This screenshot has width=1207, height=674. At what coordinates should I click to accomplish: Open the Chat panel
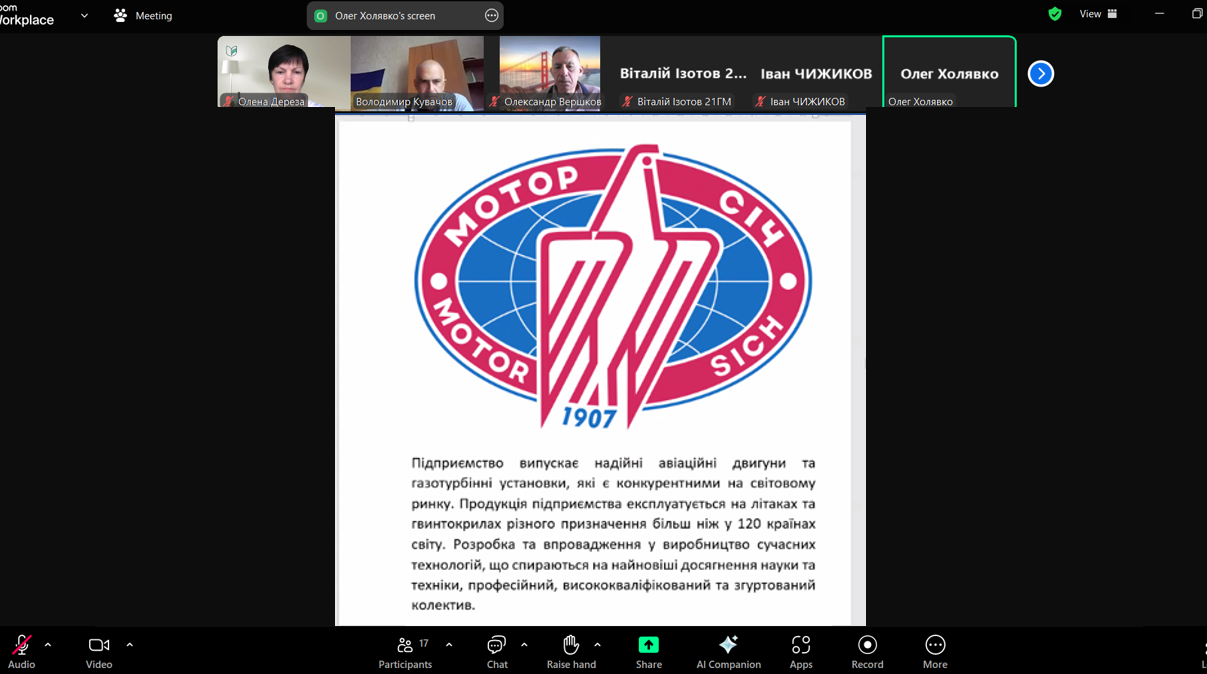[497, 651]
